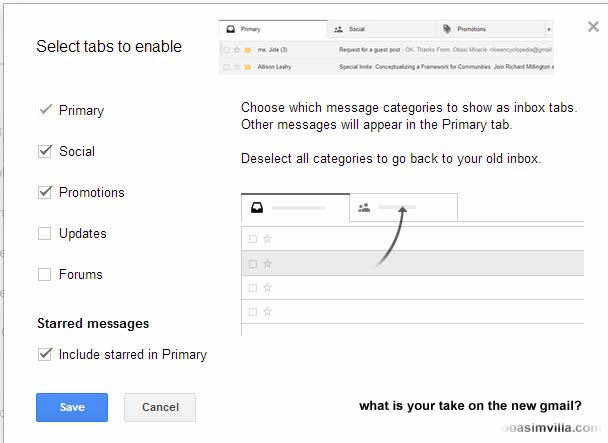Click the Promotions tag icon in top preview

tap(446, 30)
